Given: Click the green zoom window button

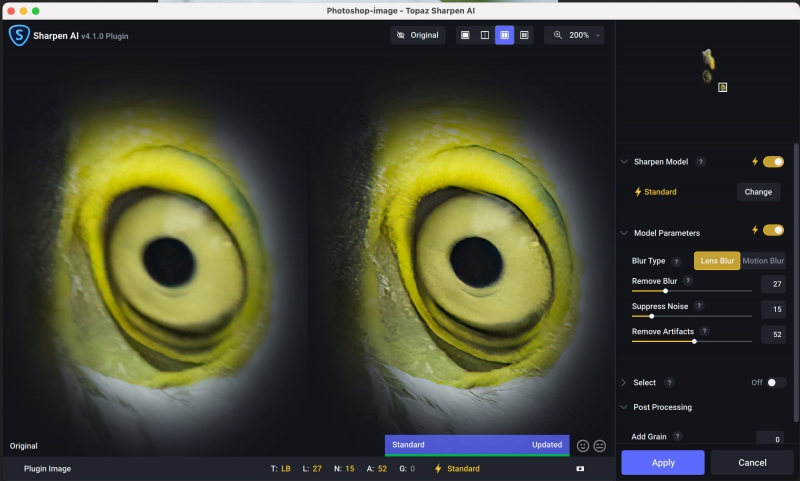Looking at the screenshot, I should [35, 11].
